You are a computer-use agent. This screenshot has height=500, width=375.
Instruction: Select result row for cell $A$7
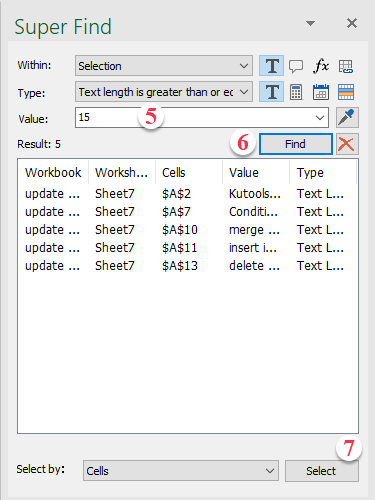pyautogui.click(x=188, y=212)
